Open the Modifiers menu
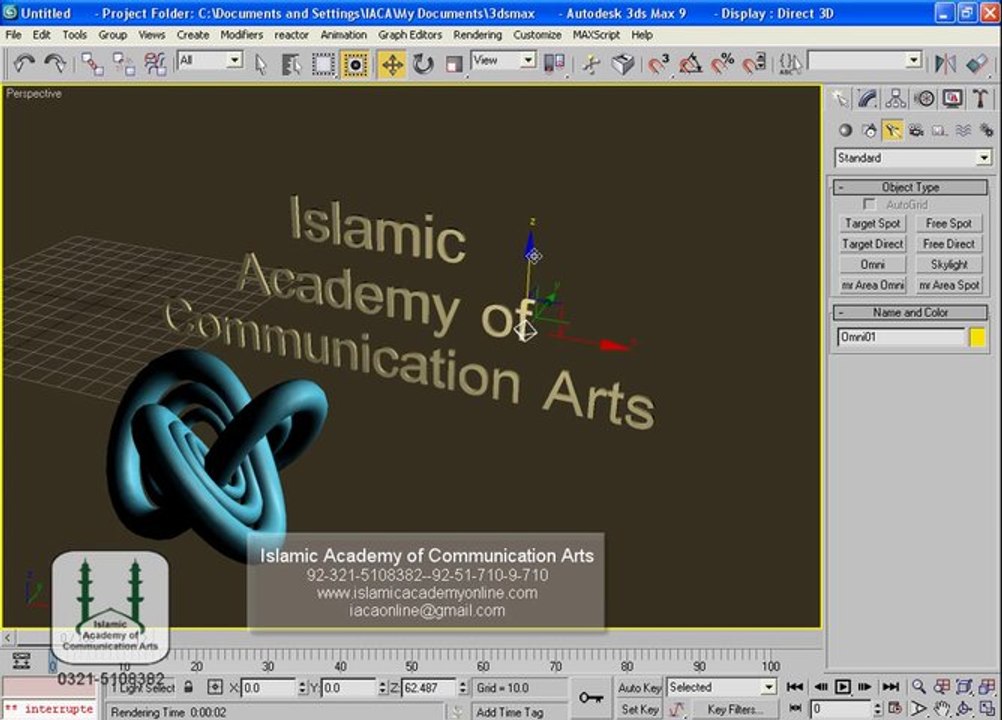This screenshot has height=720, width=1002. pos(242,34)
